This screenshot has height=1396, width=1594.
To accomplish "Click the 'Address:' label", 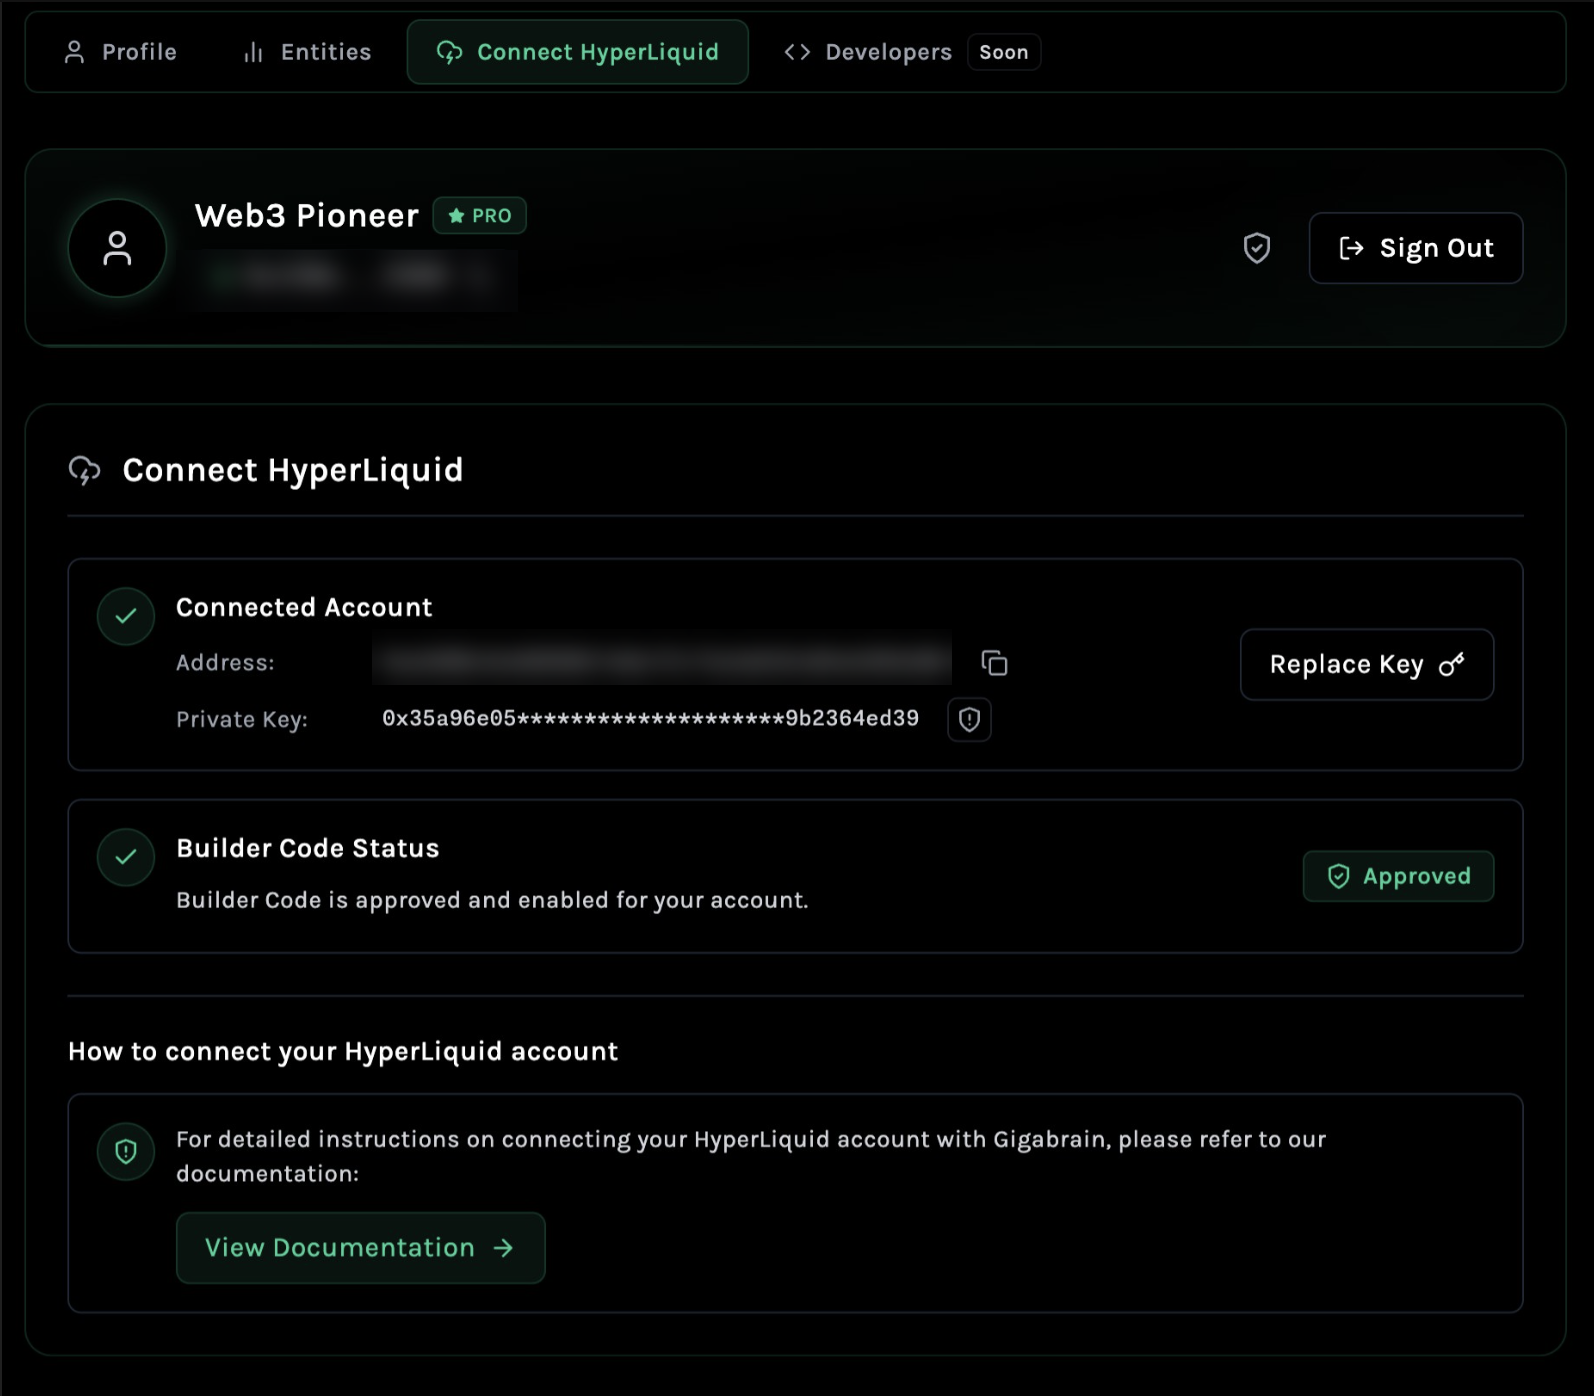I will pos(225,663).
